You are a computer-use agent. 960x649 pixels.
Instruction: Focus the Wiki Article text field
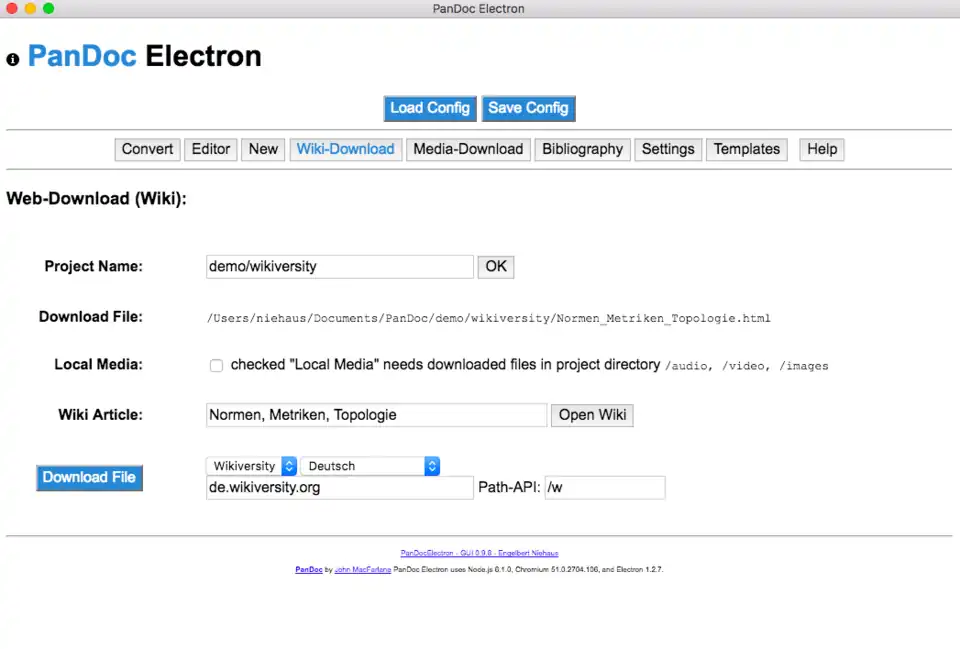(x=376, y=415)
